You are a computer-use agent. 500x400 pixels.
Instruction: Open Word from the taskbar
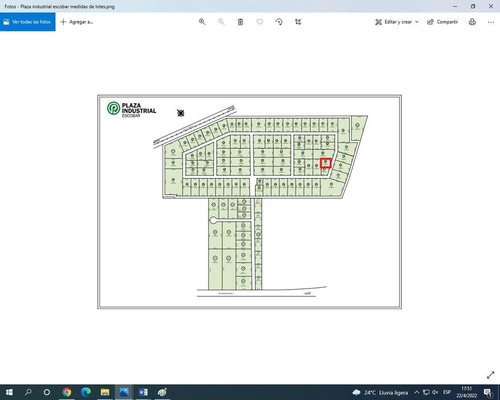pos(143,392)
